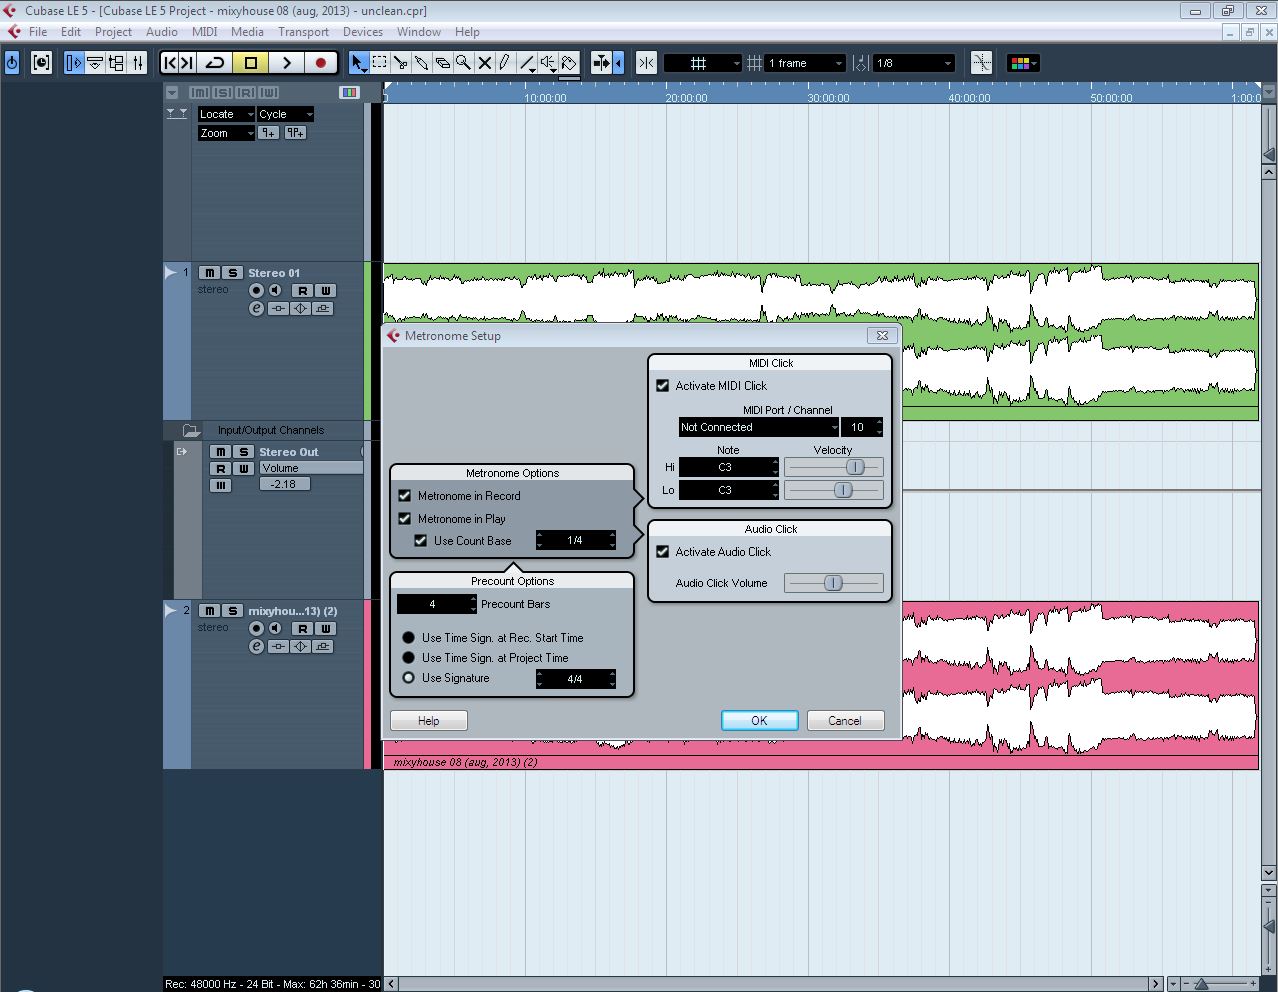Uncheck Metronome in Record checkbox
The width and height of the screenshot is (1278, 992).
tap(405, 496)
